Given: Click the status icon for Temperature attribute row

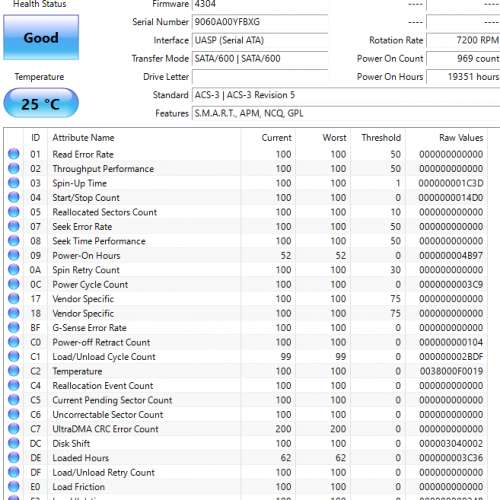Looking at the screenshot, I should [x=14, y=371].
